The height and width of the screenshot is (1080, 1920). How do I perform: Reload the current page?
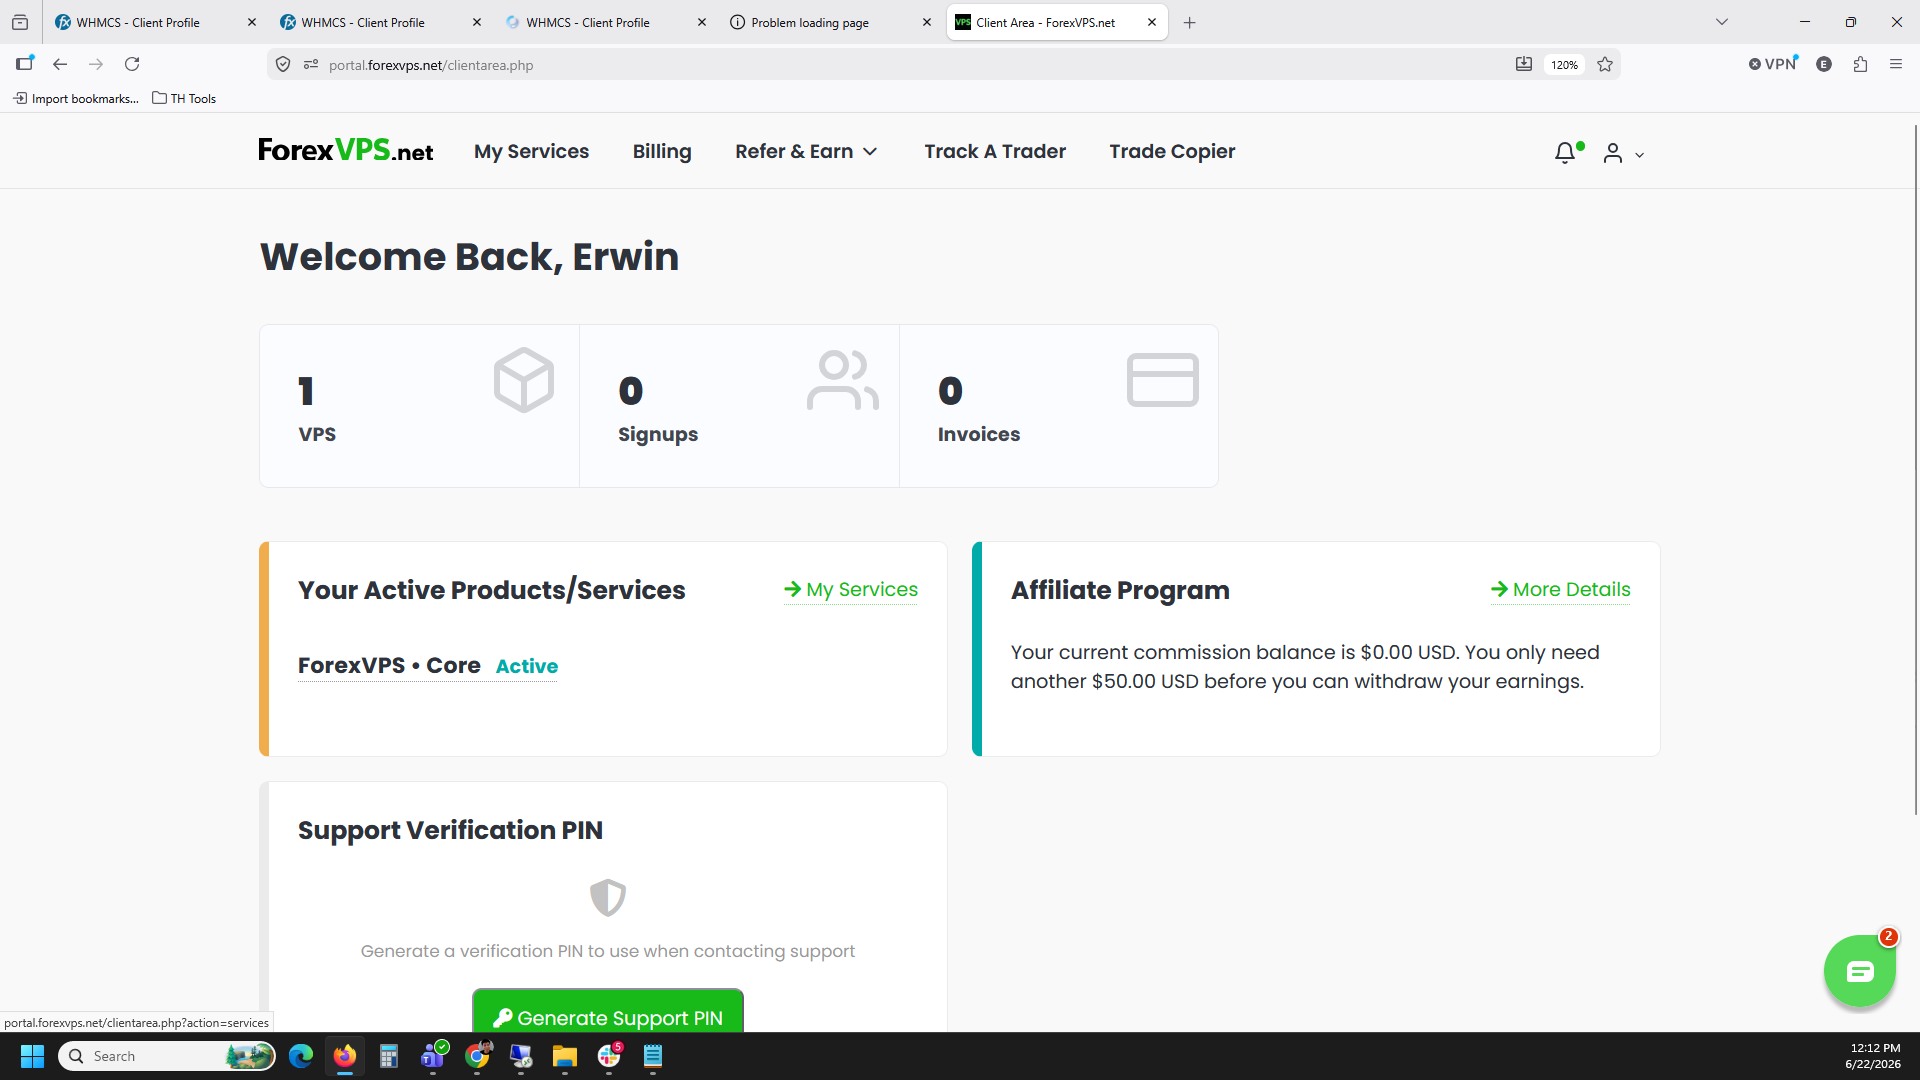[132, 64]
